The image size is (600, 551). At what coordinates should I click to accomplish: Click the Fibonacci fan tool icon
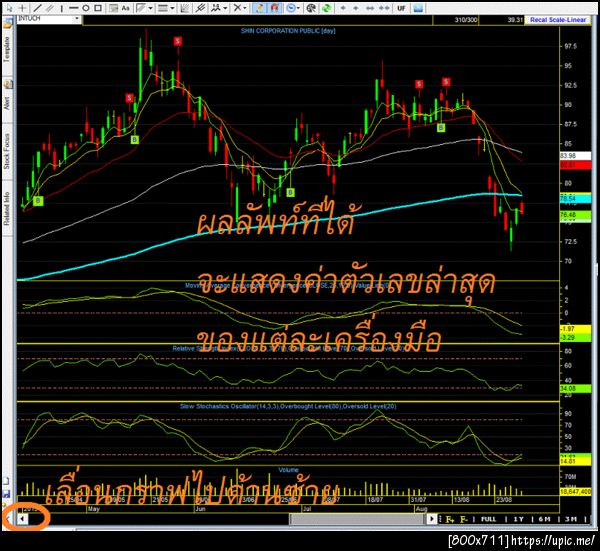(141, 8)
